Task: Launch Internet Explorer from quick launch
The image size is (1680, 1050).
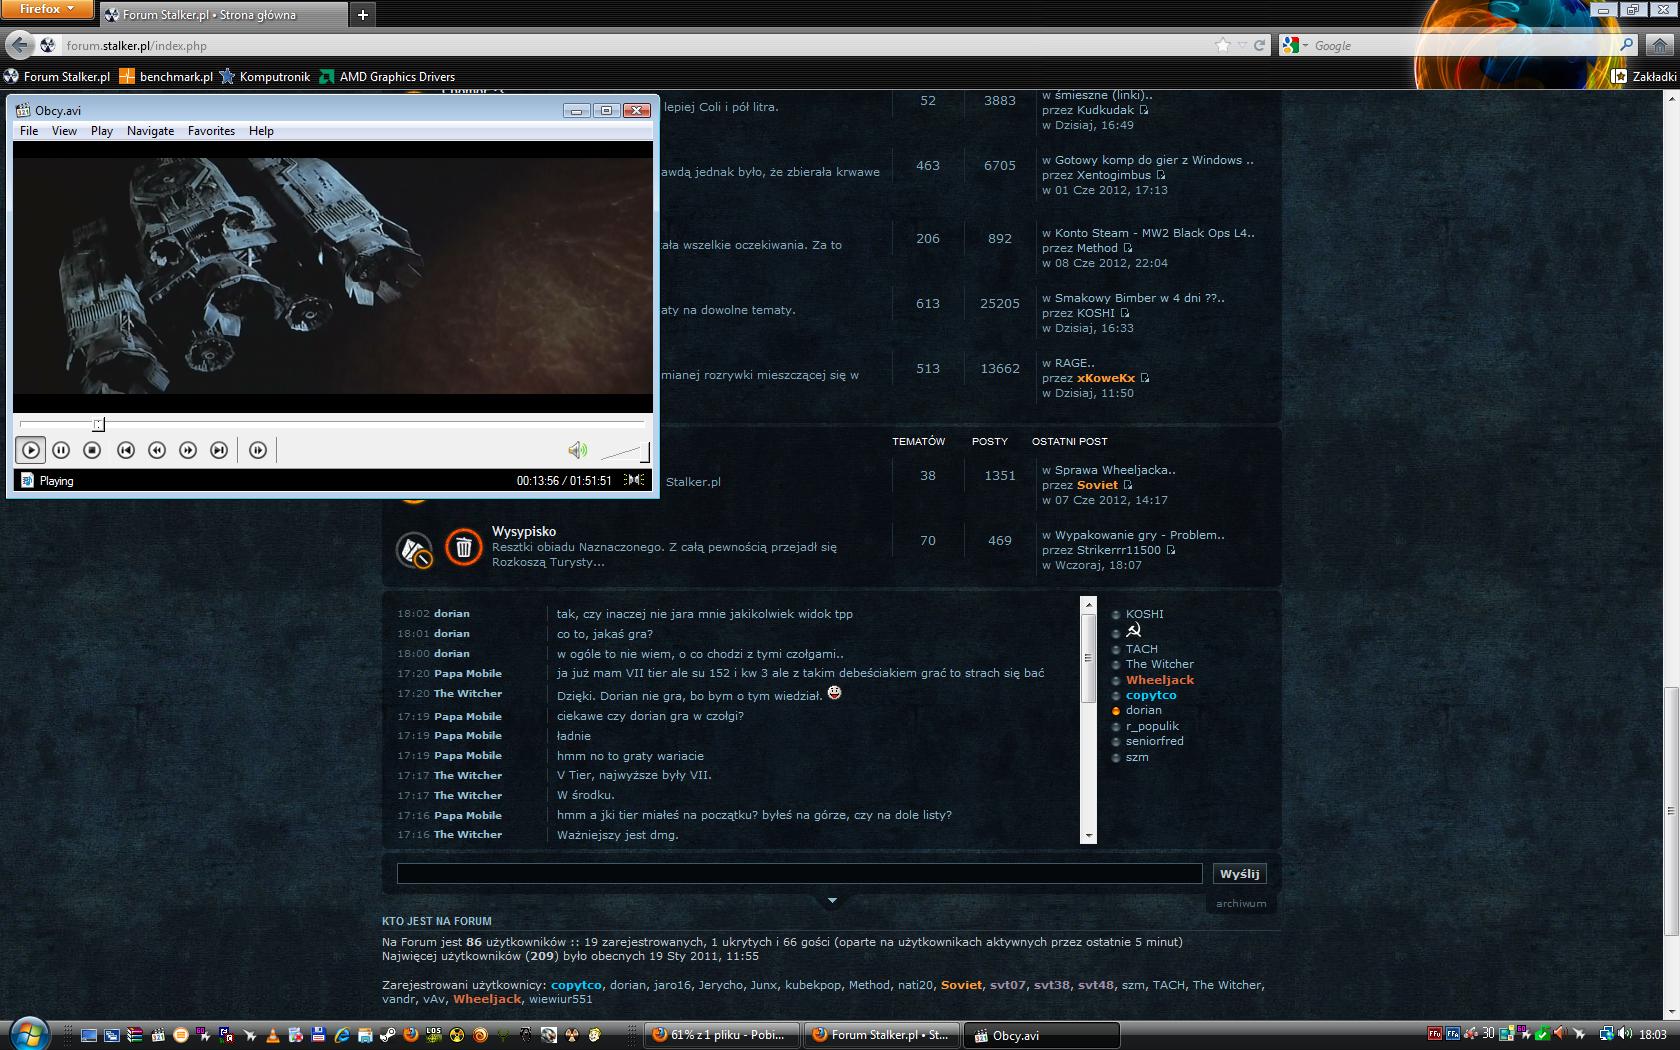Action: tap(342, 1036)
